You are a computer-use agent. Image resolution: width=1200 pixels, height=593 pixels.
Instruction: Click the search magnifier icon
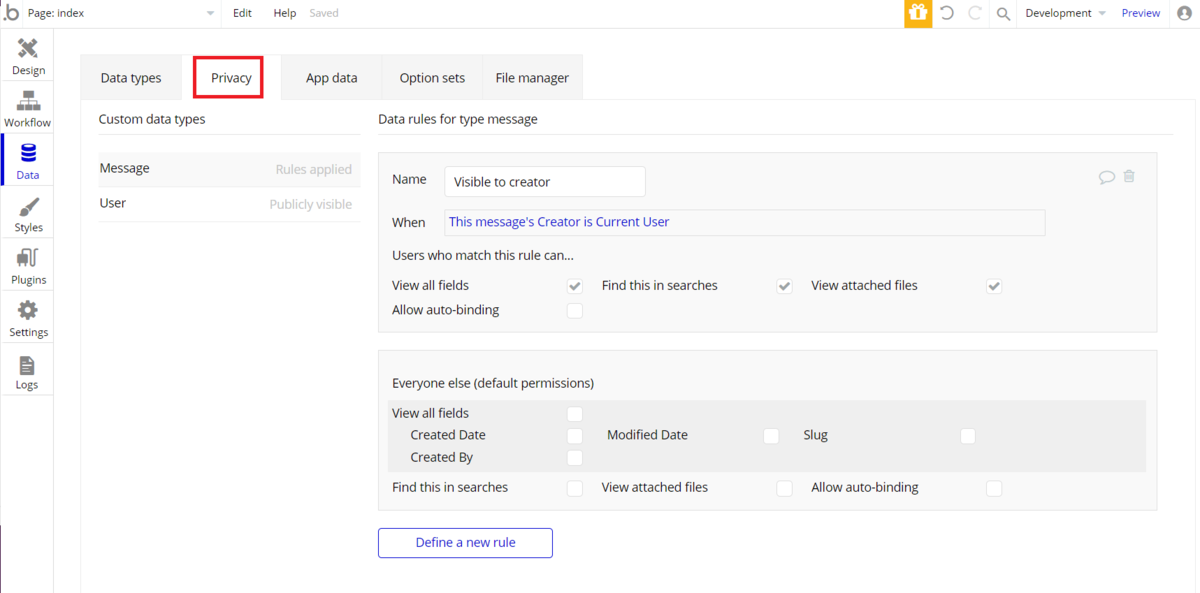pyautogui.click(x=1003, y=13)
